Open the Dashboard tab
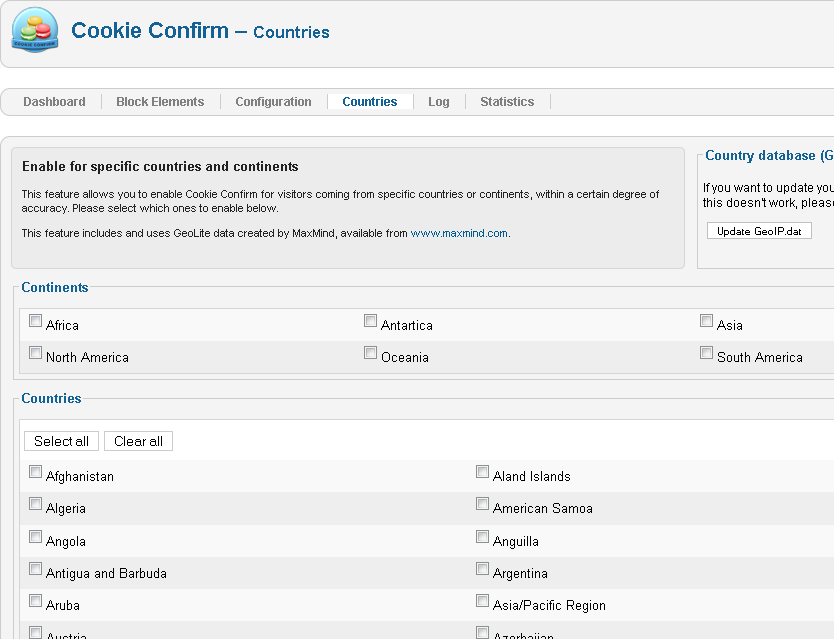The width and height of the screenshot is (834, 639). click(54, 102)
